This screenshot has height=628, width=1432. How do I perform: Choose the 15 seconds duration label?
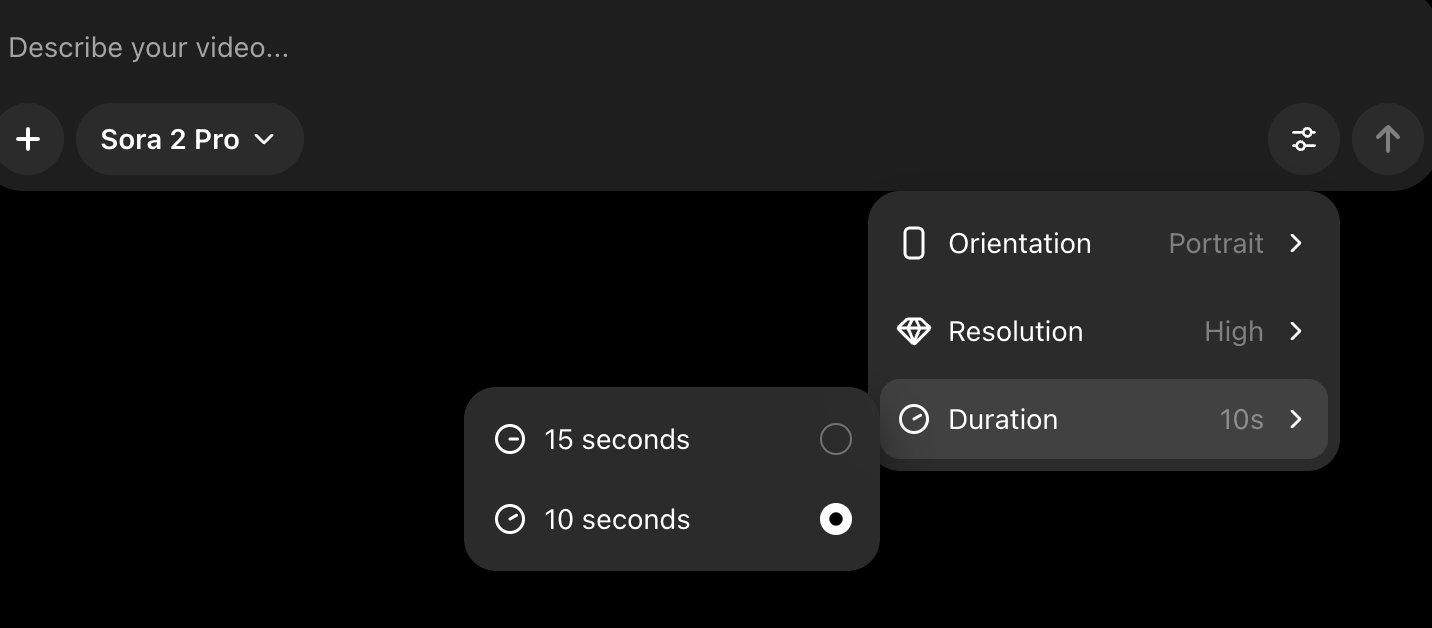click(x=617, y=440)
